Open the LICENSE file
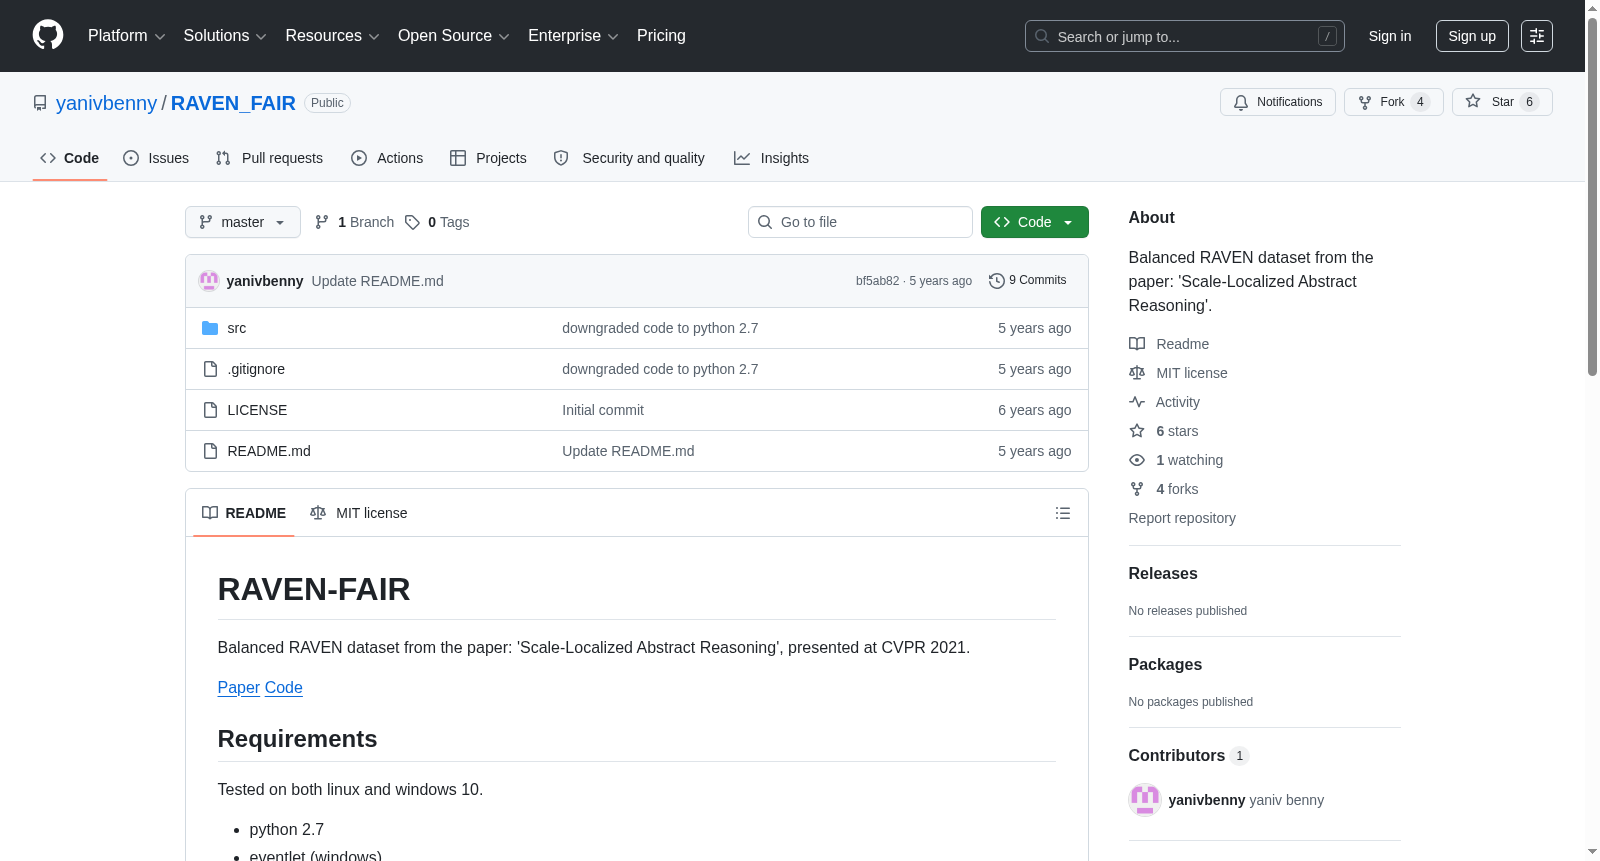This screenshot has height=861, width=1600. coord(257,410)
